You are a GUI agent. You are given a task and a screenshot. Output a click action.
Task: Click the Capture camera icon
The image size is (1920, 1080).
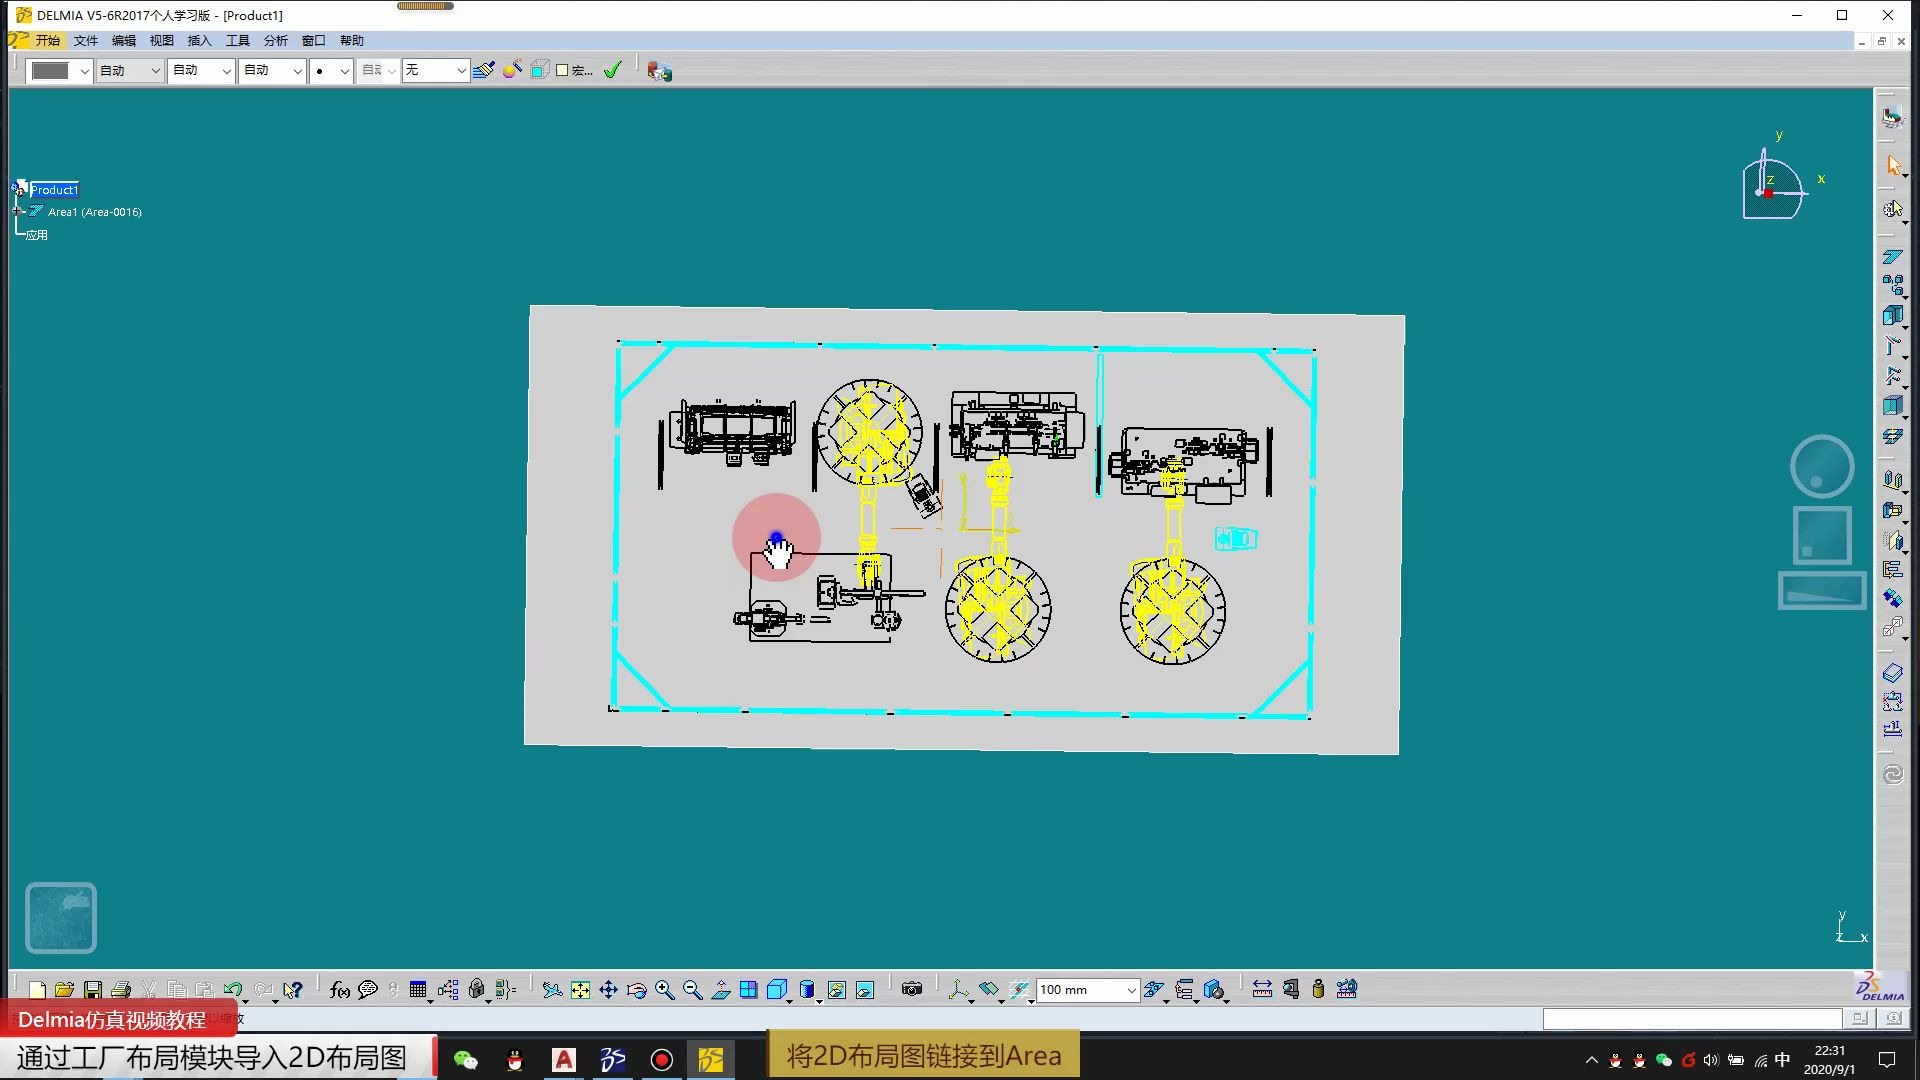[911, 990]
